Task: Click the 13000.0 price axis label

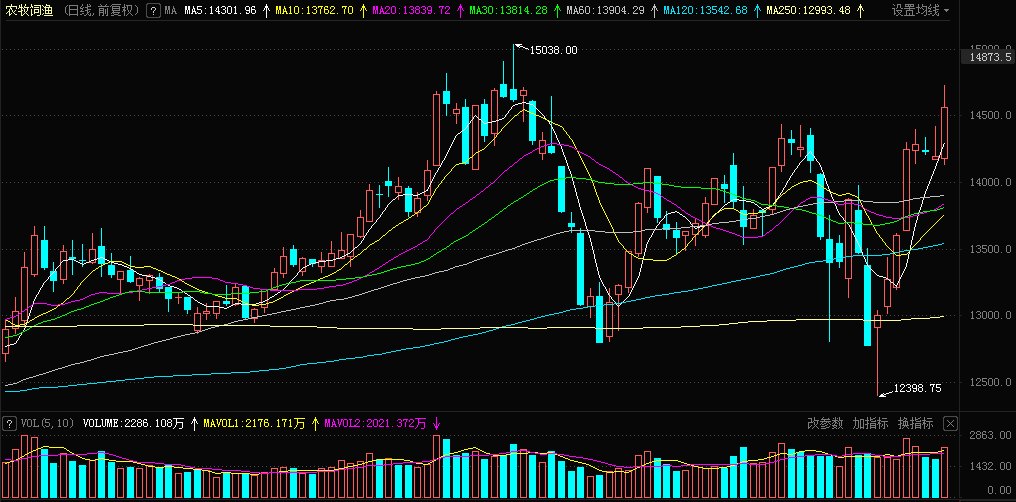Action: tap(991, 316)
